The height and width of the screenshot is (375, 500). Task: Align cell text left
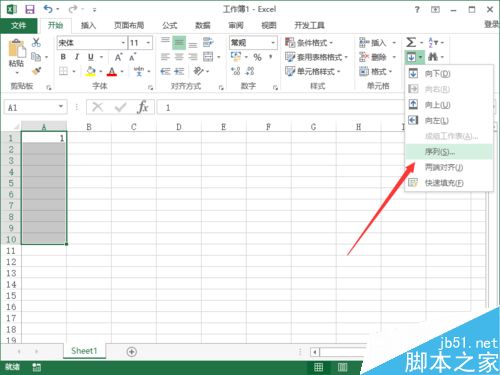[x=165, y=57]
